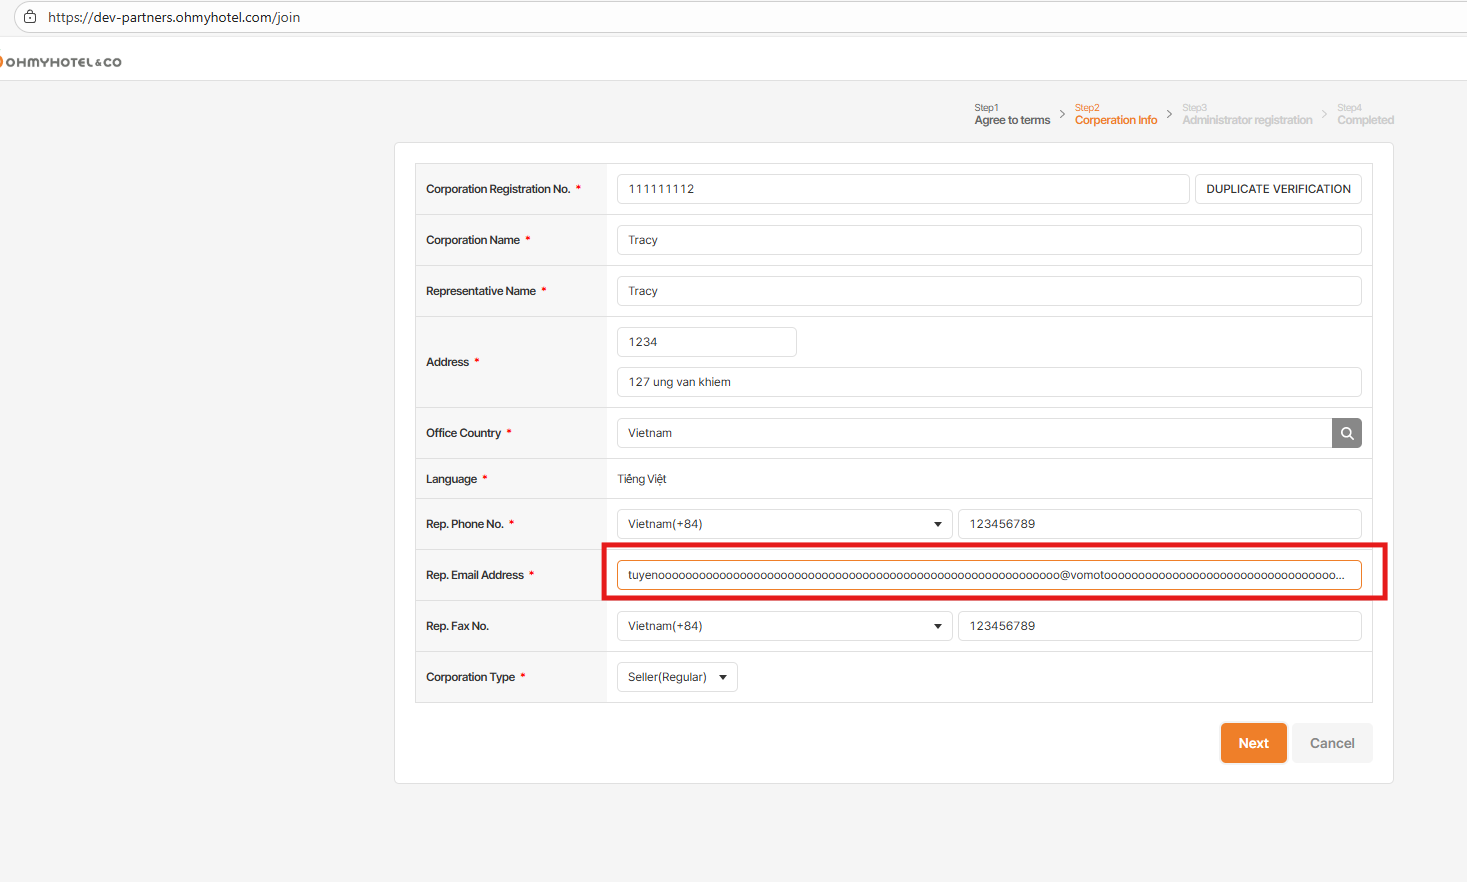Click the street address field

(988, 382)
